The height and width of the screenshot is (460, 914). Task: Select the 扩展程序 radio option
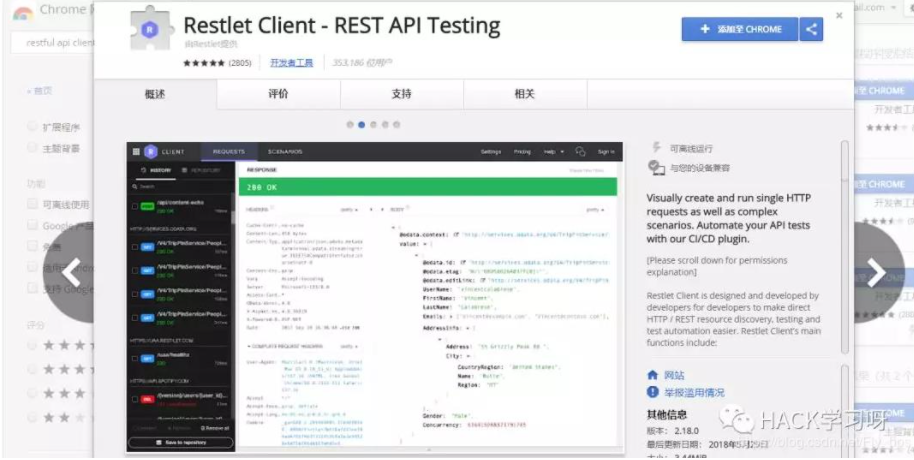pyautogui.click(x=33, y=127)
